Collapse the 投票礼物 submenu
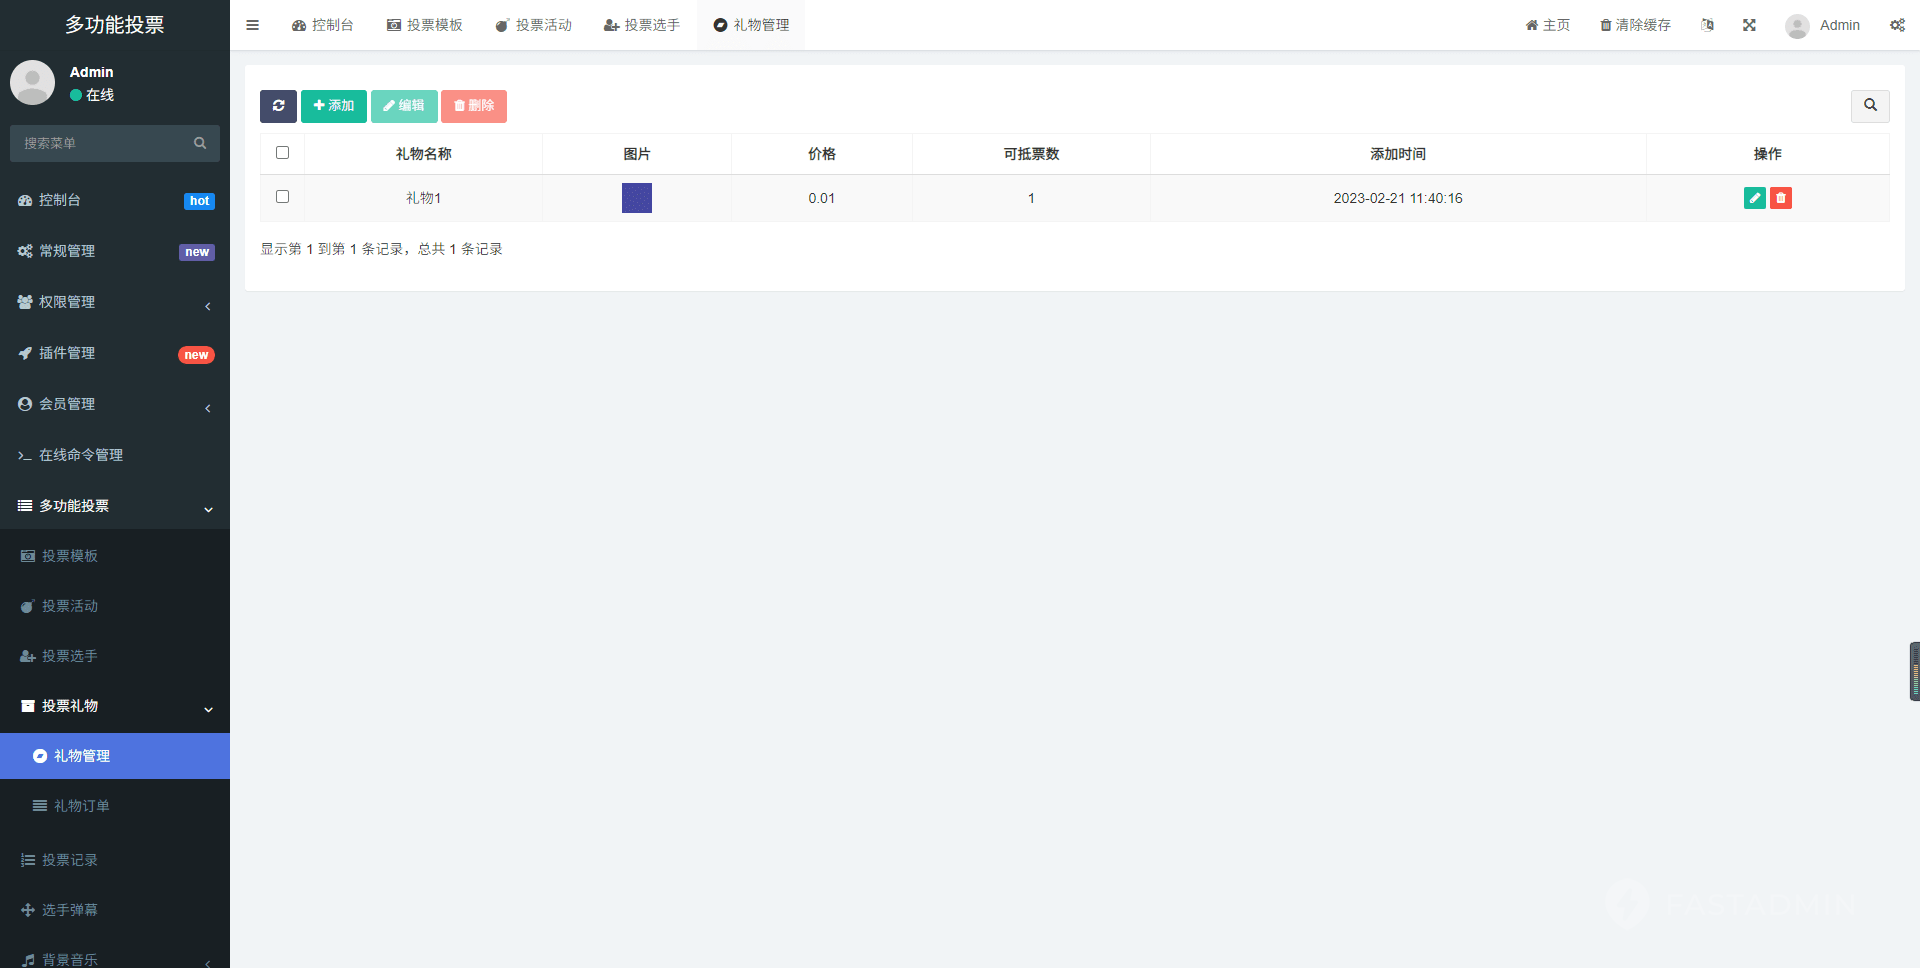The height and width of the screenshot is (968, 1920). point(115,706)
